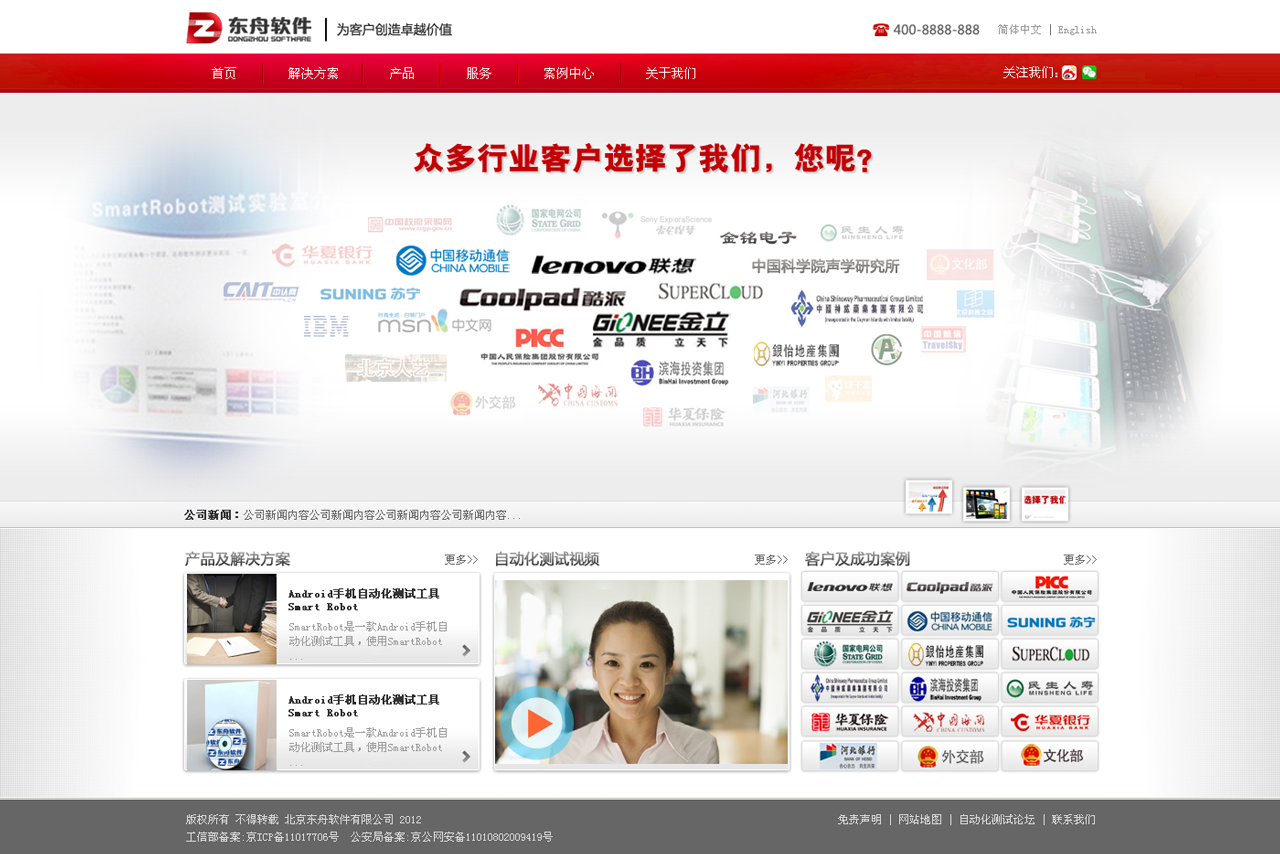
Task: Click arrow on second Smart Robot card
Action: click(466, 756)
